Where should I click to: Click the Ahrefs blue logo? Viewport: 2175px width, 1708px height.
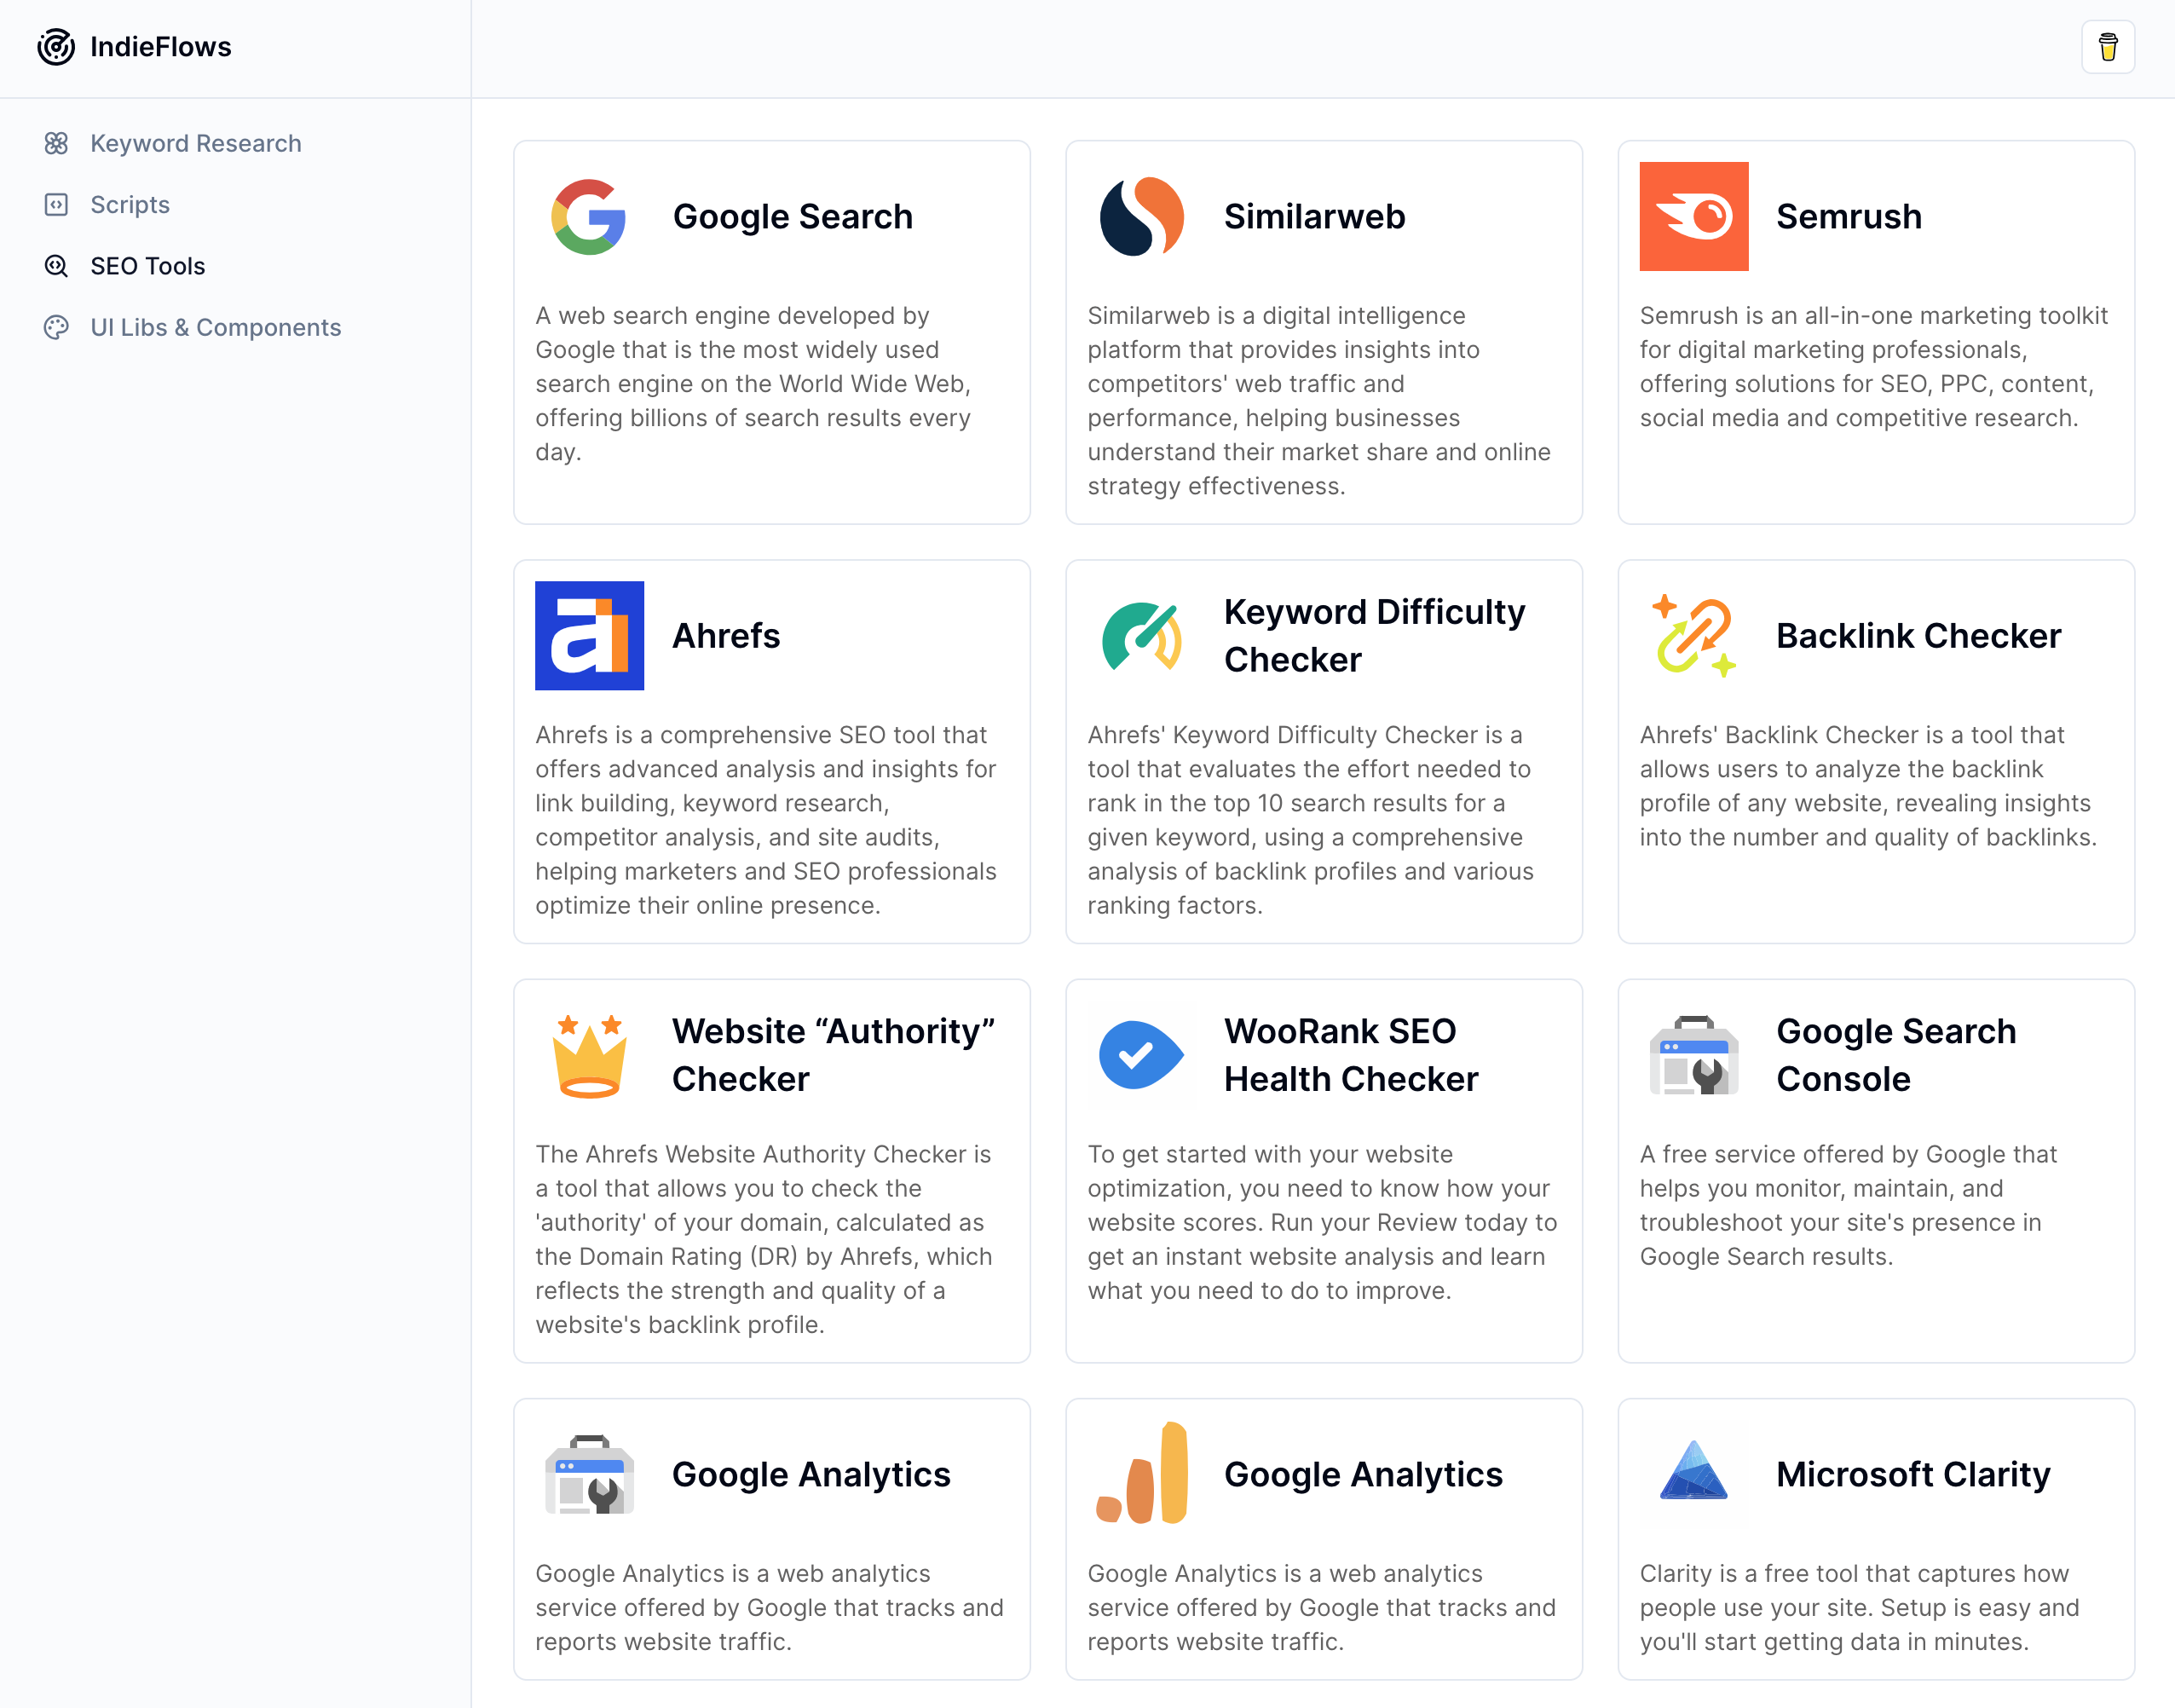point(589,636)
